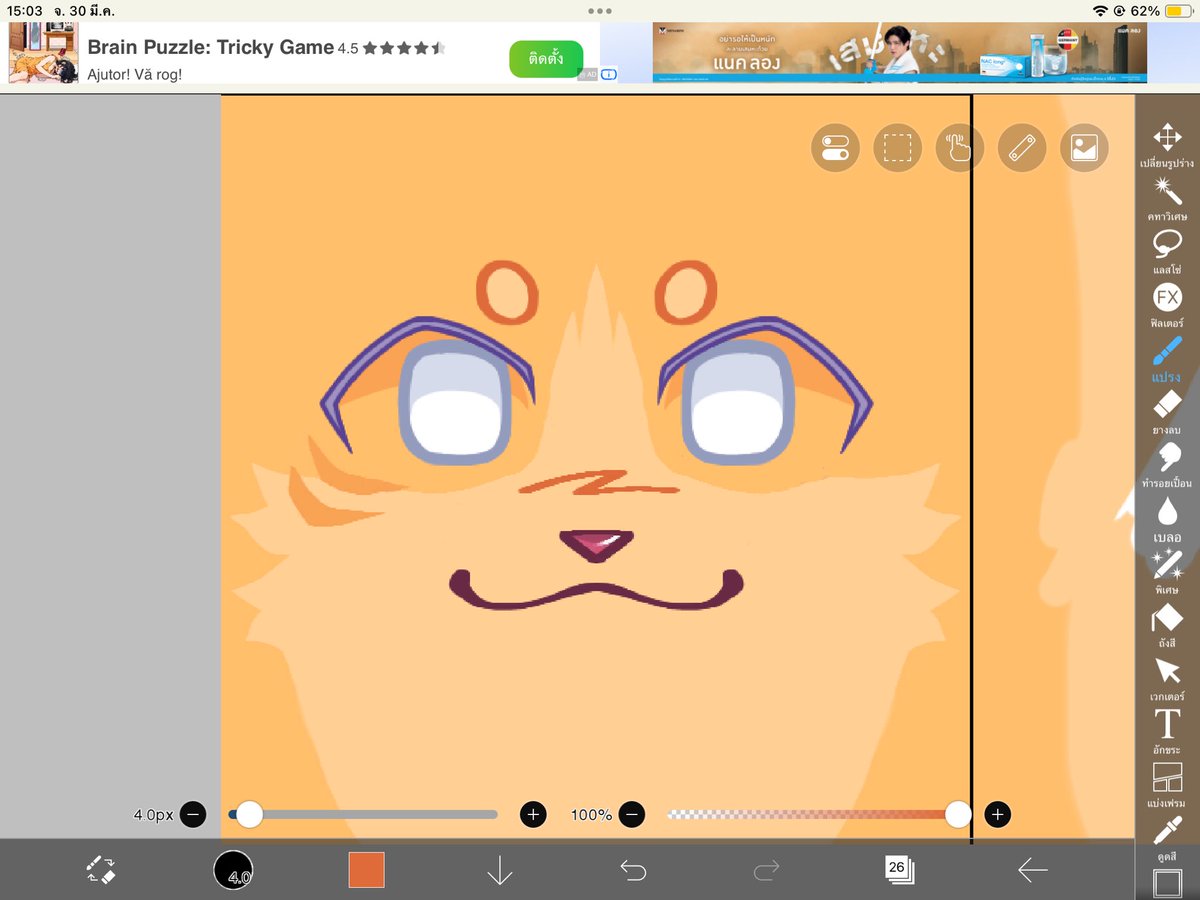
Task: Tap the down arrow hide toolbar button
Action: [x=499, y=870]
